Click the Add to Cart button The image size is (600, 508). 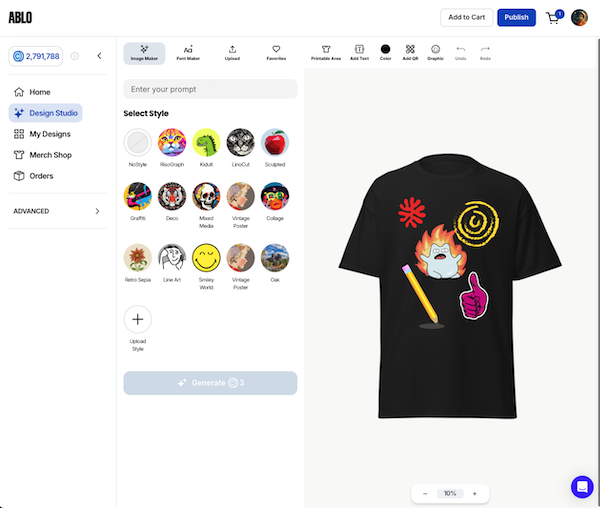tap(467, 17)
